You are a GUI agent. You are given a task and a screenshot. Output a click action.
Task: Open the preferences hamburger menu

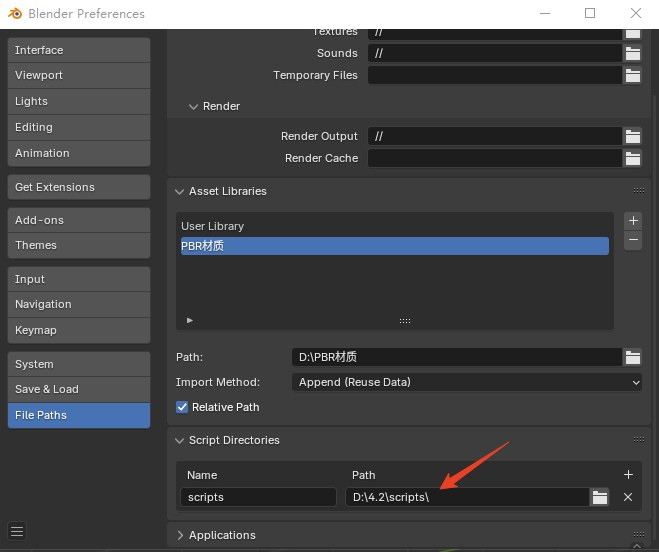pos(17,531)
